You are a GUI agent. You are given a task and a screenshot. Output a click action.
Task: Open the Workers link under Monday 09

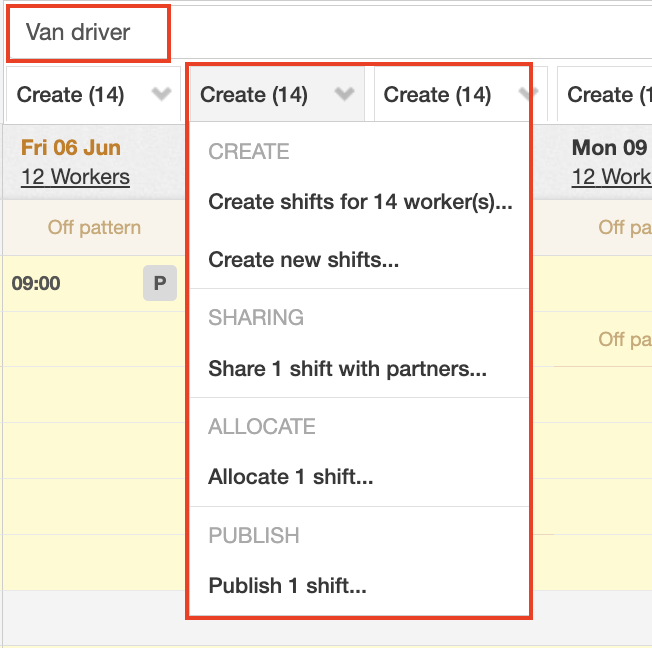coord(611,177)
